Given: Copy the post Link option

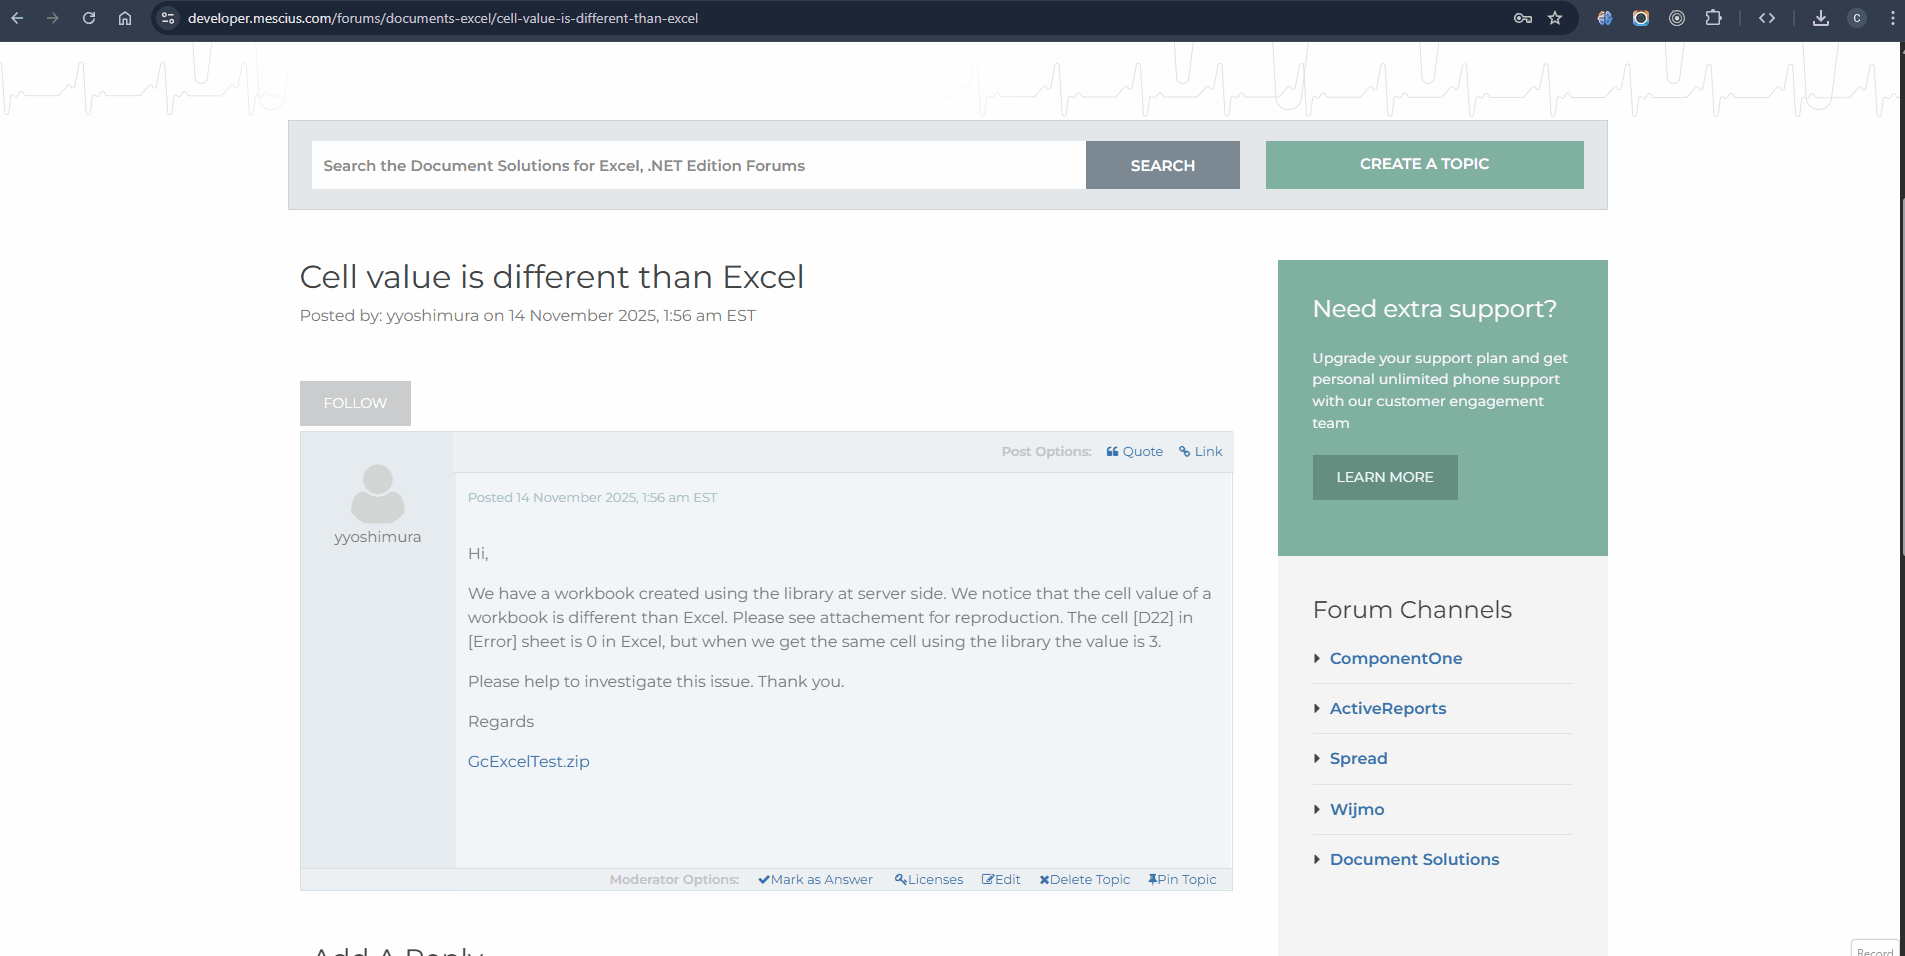Looking at the screenshot, I should 1201,452.
